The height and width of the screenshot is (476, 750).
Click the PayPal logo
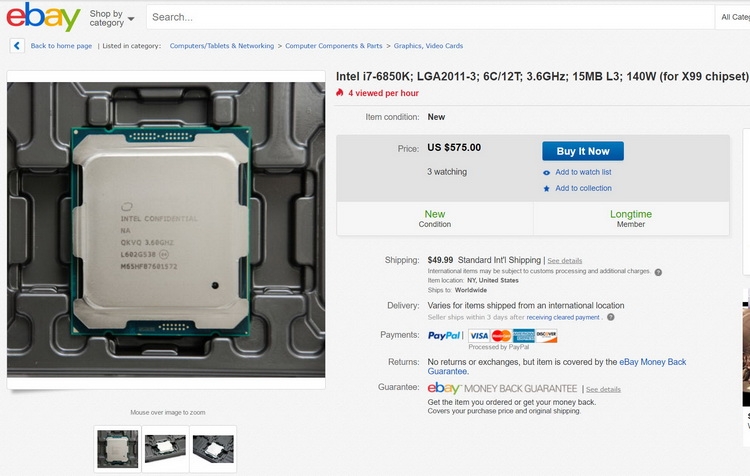pyautogui.click(x=444, y=335)
